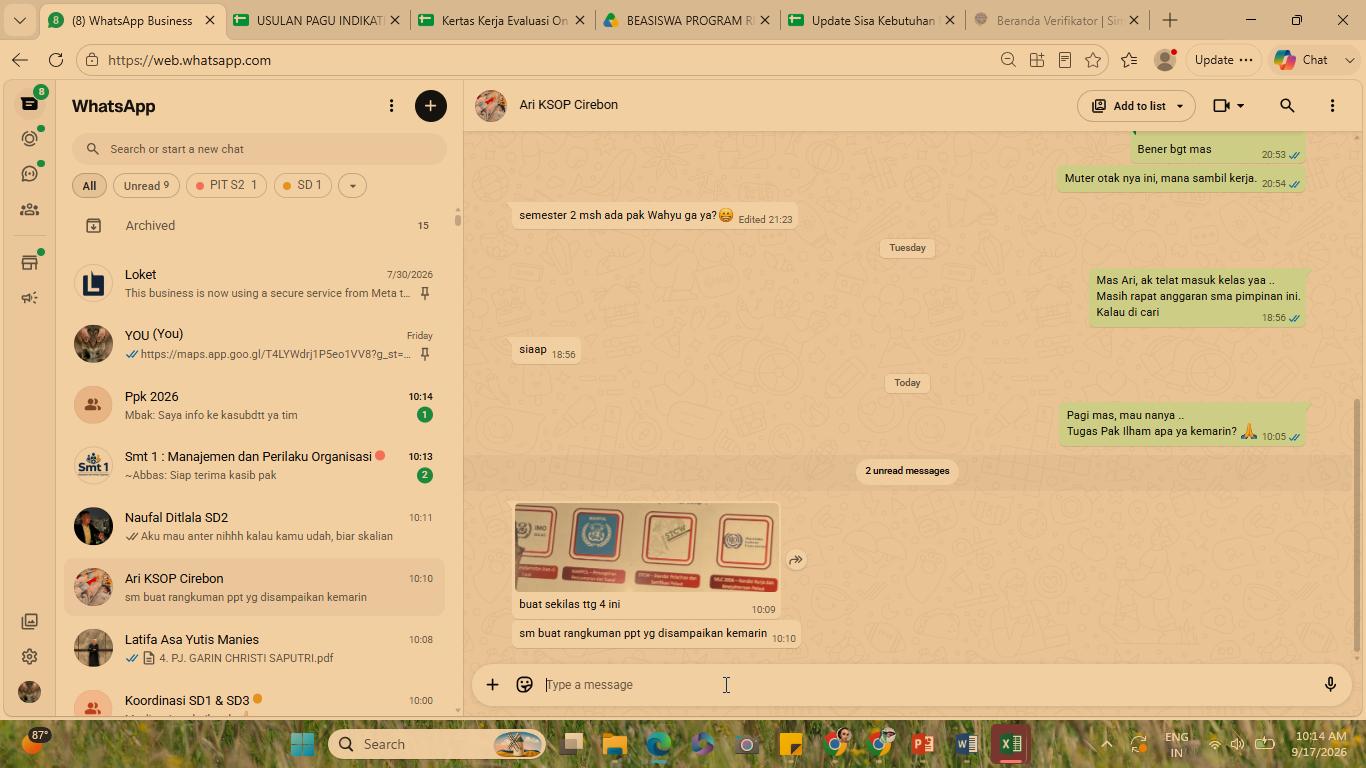This screenshot has height=768, width=1366.
Task: Open Communities icon in left sidebar
Action: (29, 210)
